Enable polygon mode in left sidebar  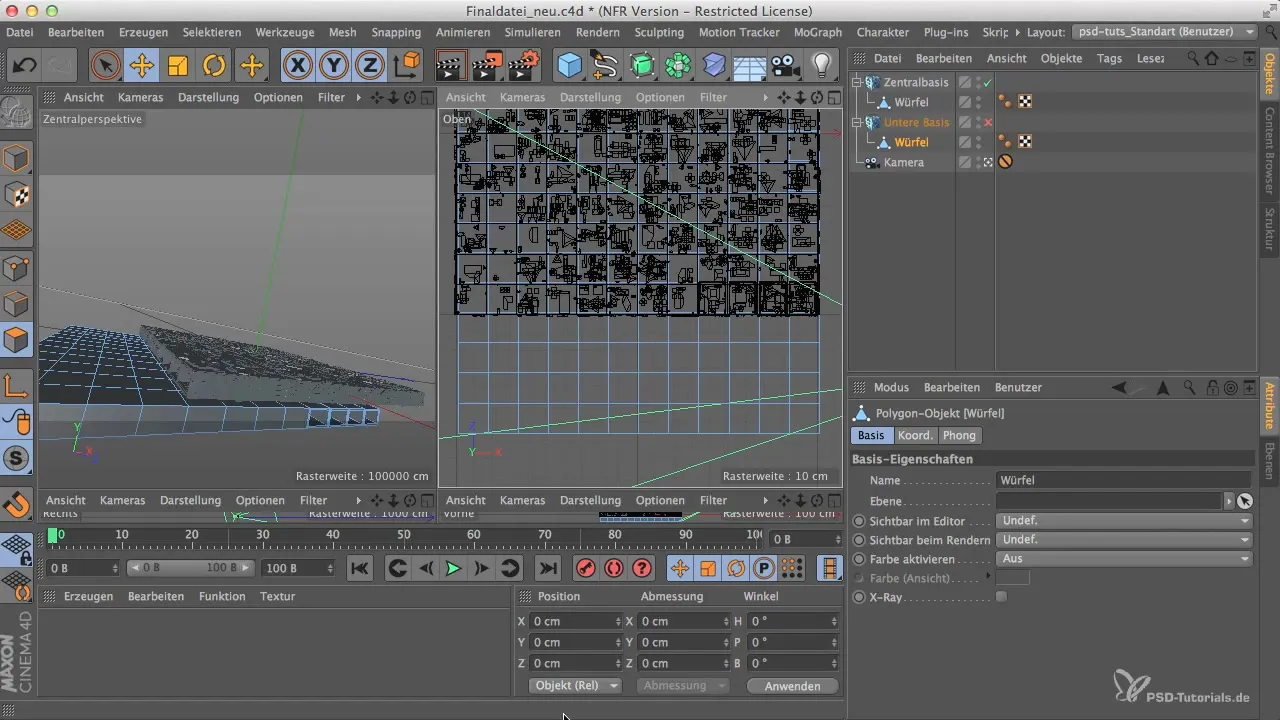click(x=17, y=340)
